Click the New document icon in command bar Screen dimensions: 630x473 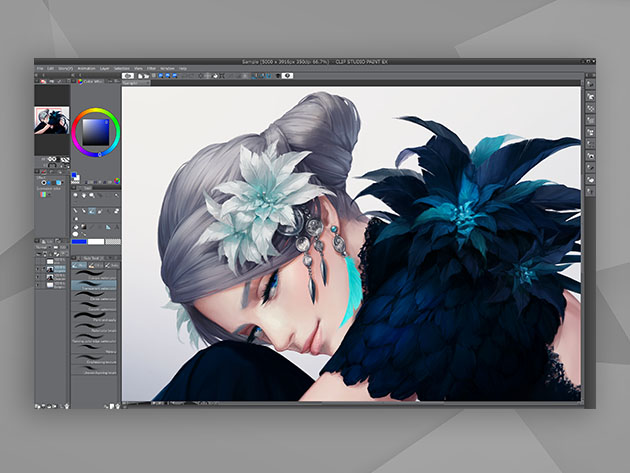pos(140,76)
